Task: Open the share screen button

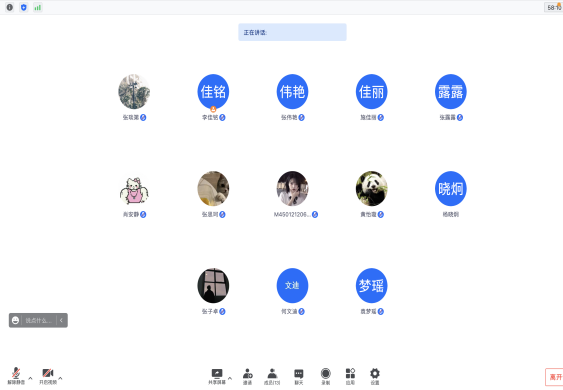Action: coord(217,376)
